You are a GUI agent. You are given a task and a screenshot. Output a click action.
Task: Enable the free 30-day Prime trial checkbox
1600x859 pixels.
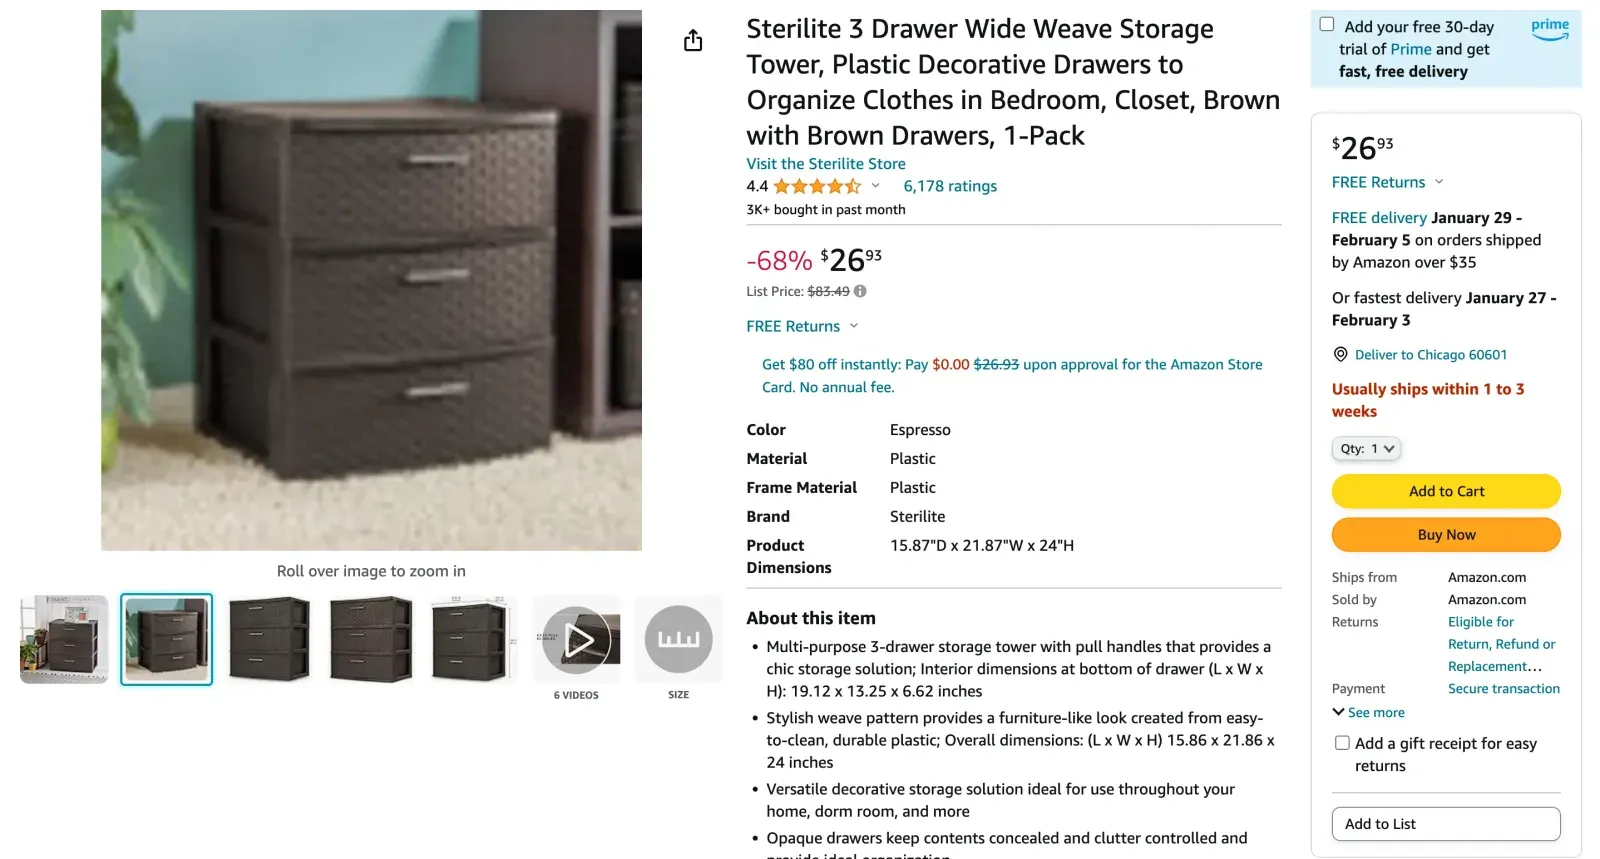(1327, 22)
